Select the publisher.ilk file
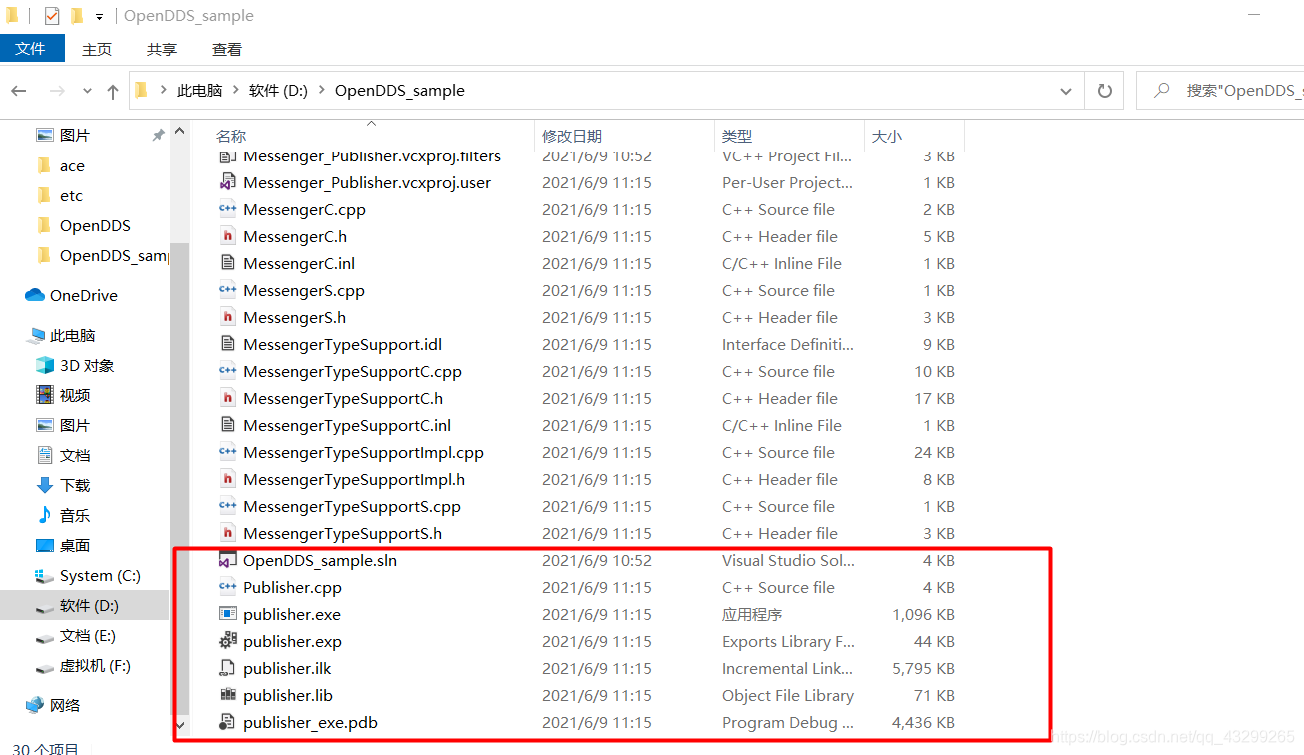1304x755 pixels. [287, 669]
